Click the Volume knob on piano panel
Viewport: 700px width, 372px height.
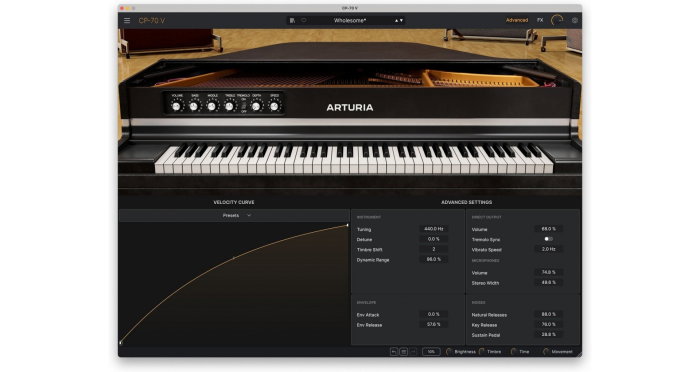[x=176, y=106]
